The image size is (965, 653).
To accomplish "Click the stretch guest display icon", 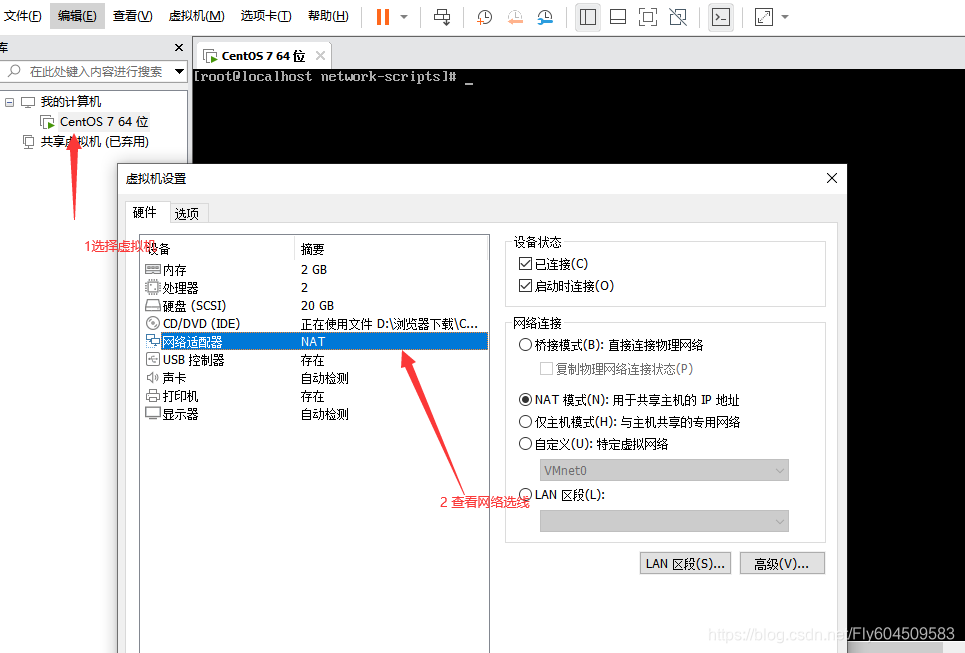I will click(x=764, y=17).
